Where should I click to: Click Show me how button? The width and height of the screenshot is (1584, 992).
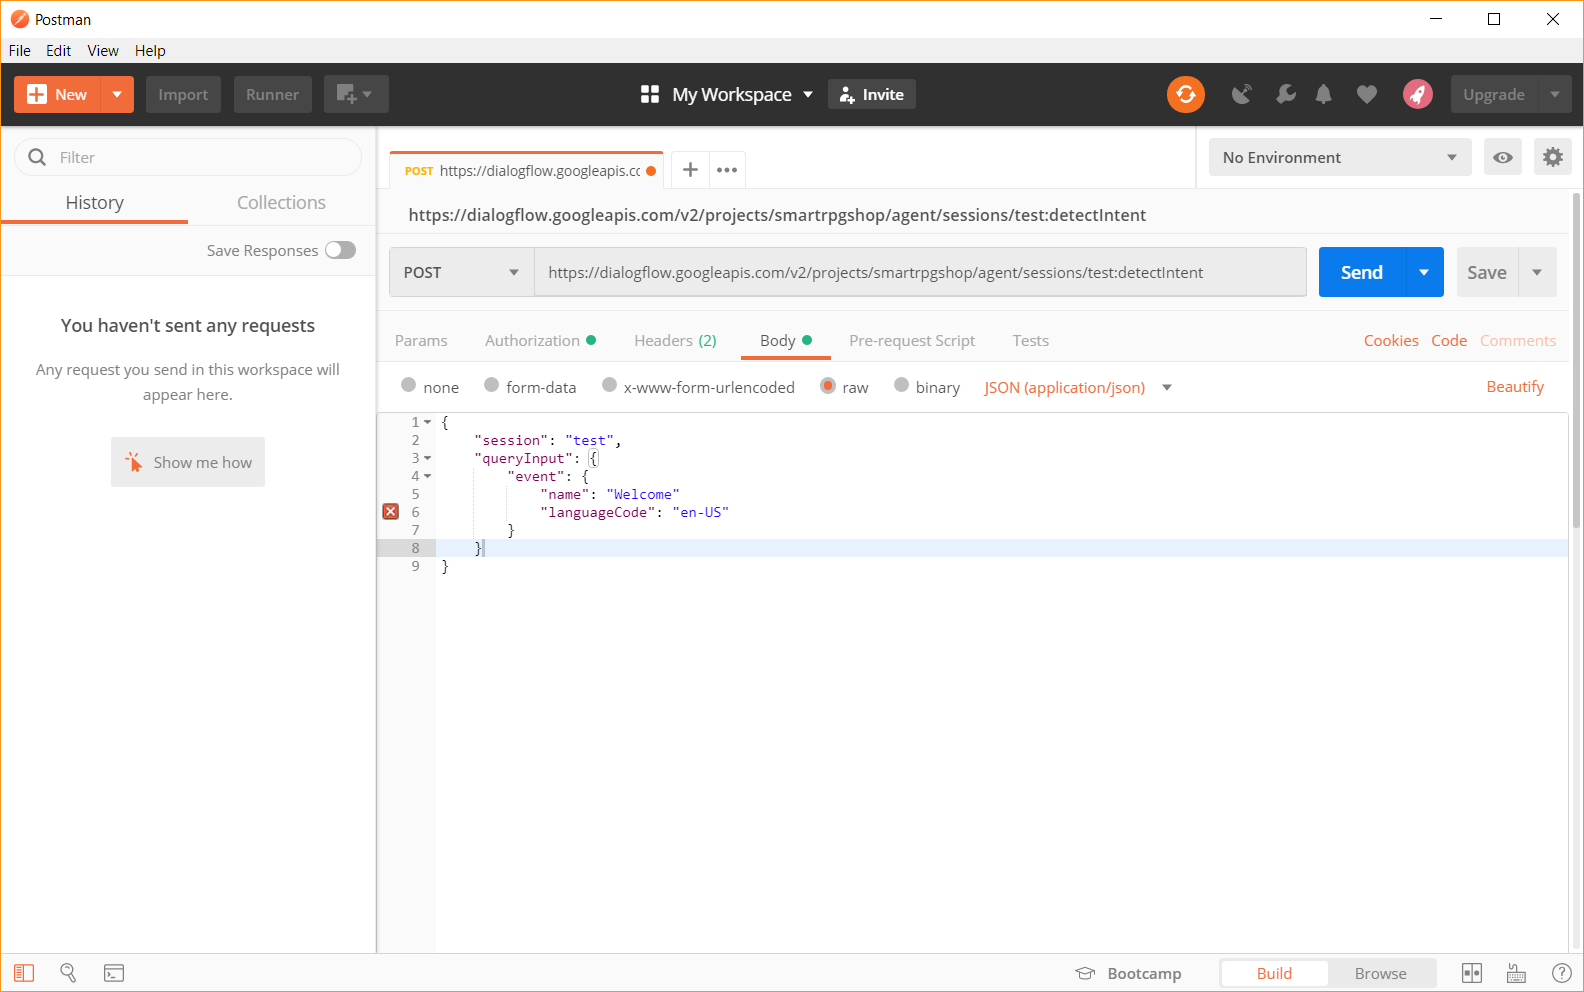tap(188, 462)
